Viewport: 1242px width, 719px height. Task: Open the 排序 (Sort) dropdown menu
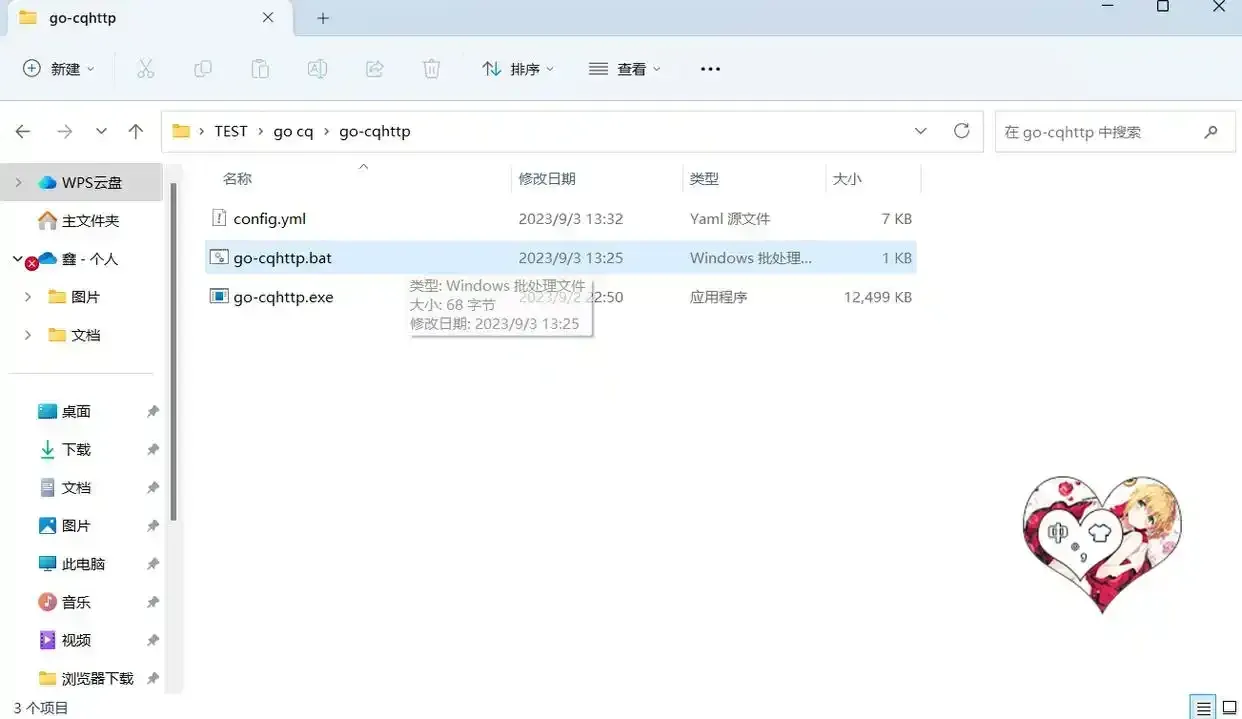pos(517,69)
